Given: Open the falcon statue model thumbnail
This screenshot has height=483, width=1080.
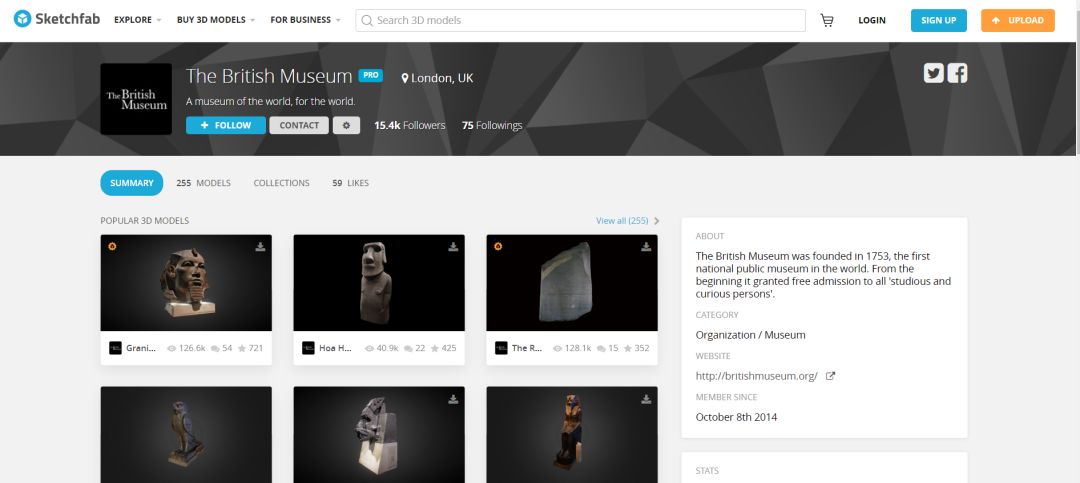Looking at the screenshot, I should [186, 435].
